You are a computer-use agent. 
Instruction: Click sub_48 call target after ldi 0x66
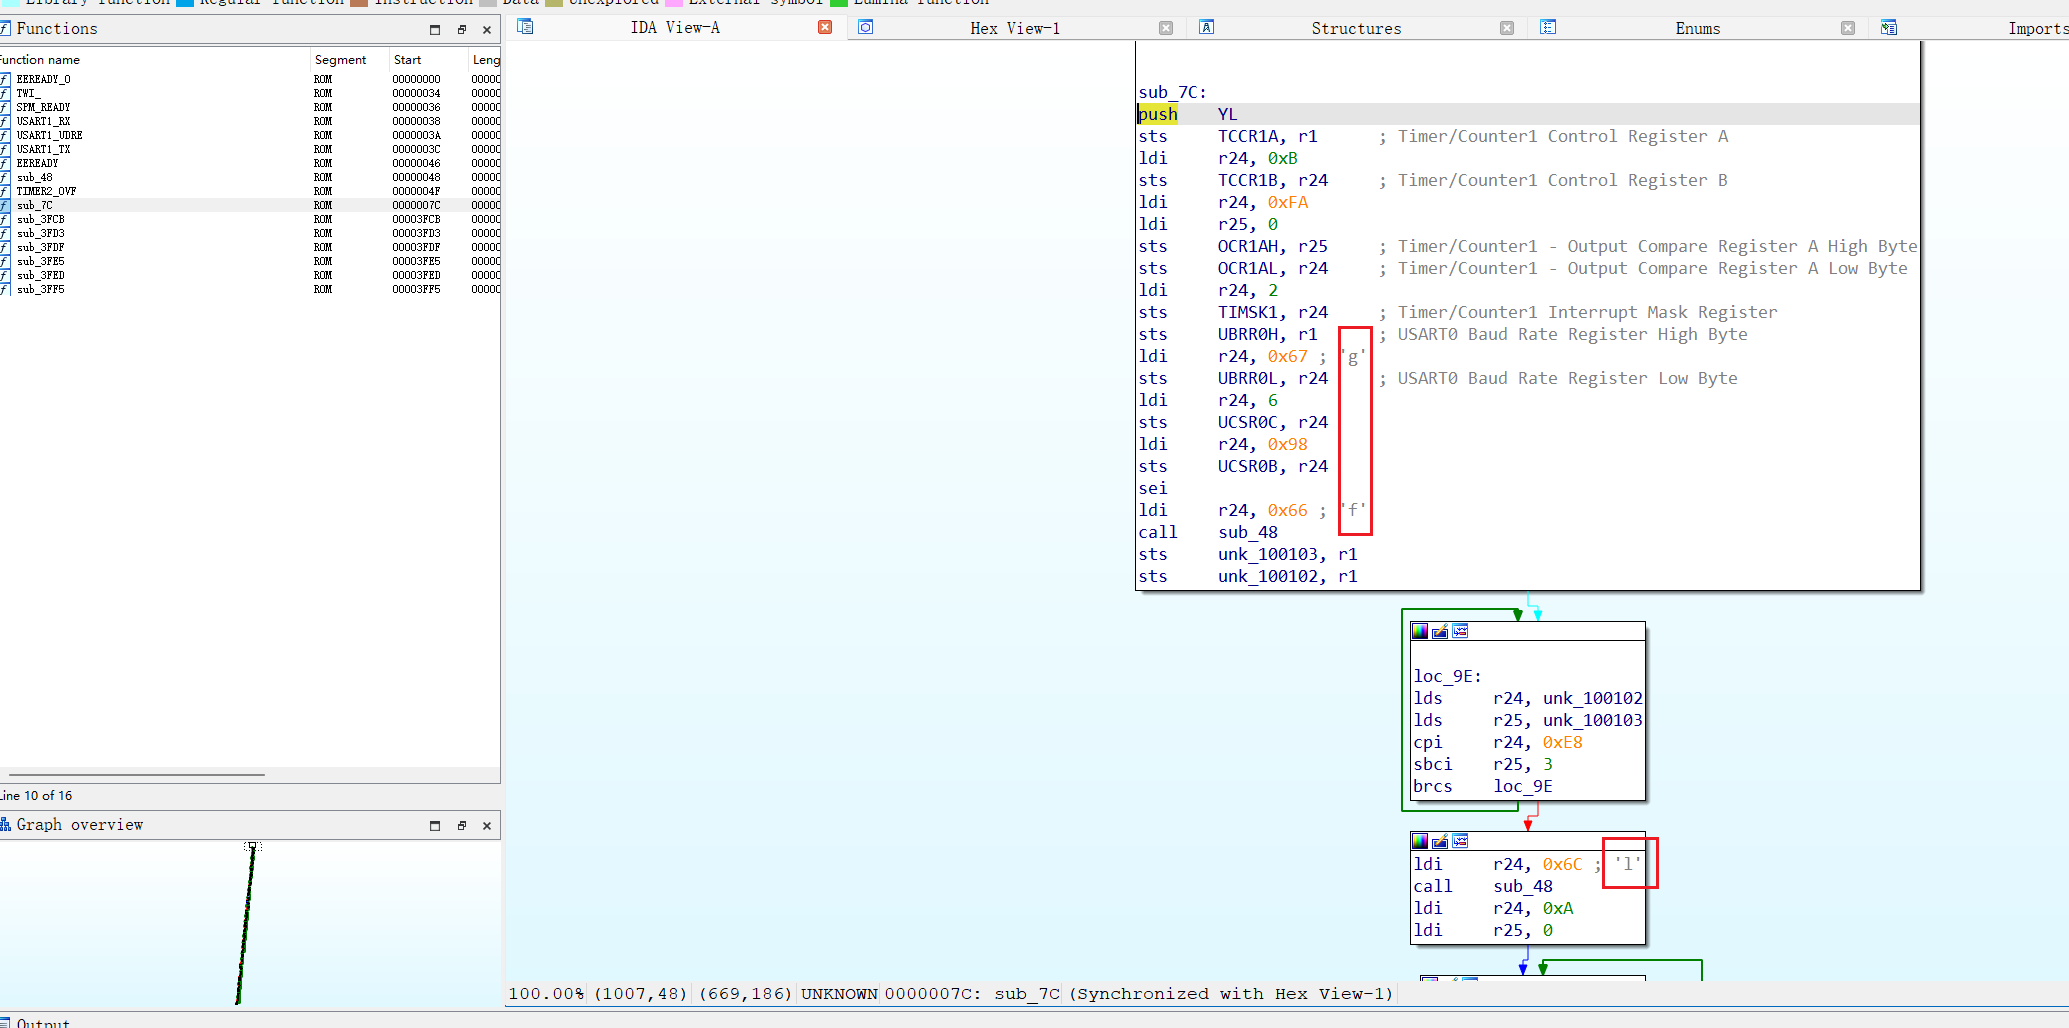click(x=1247, y=532)
